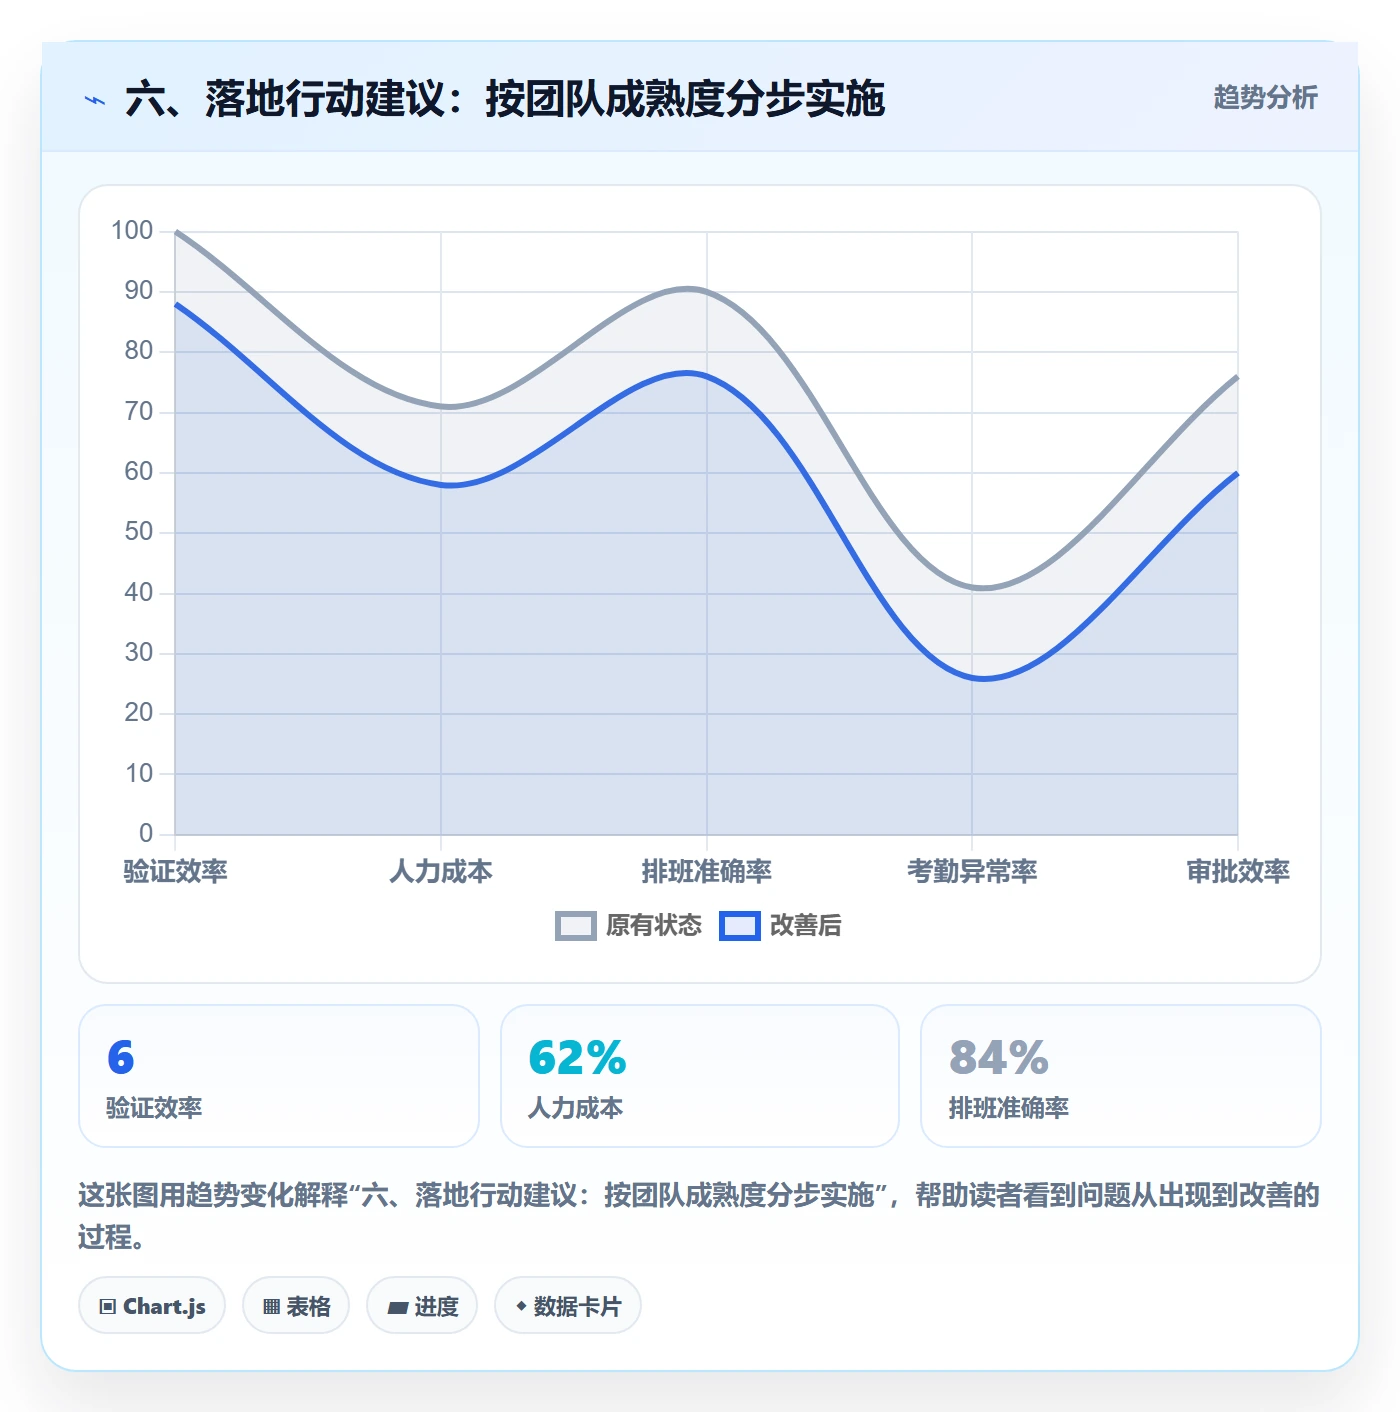
Task: Click the title 六、落地行动建议：按团队成熟度分步实施
Action: pyautogui.click(x=505, y=99)
